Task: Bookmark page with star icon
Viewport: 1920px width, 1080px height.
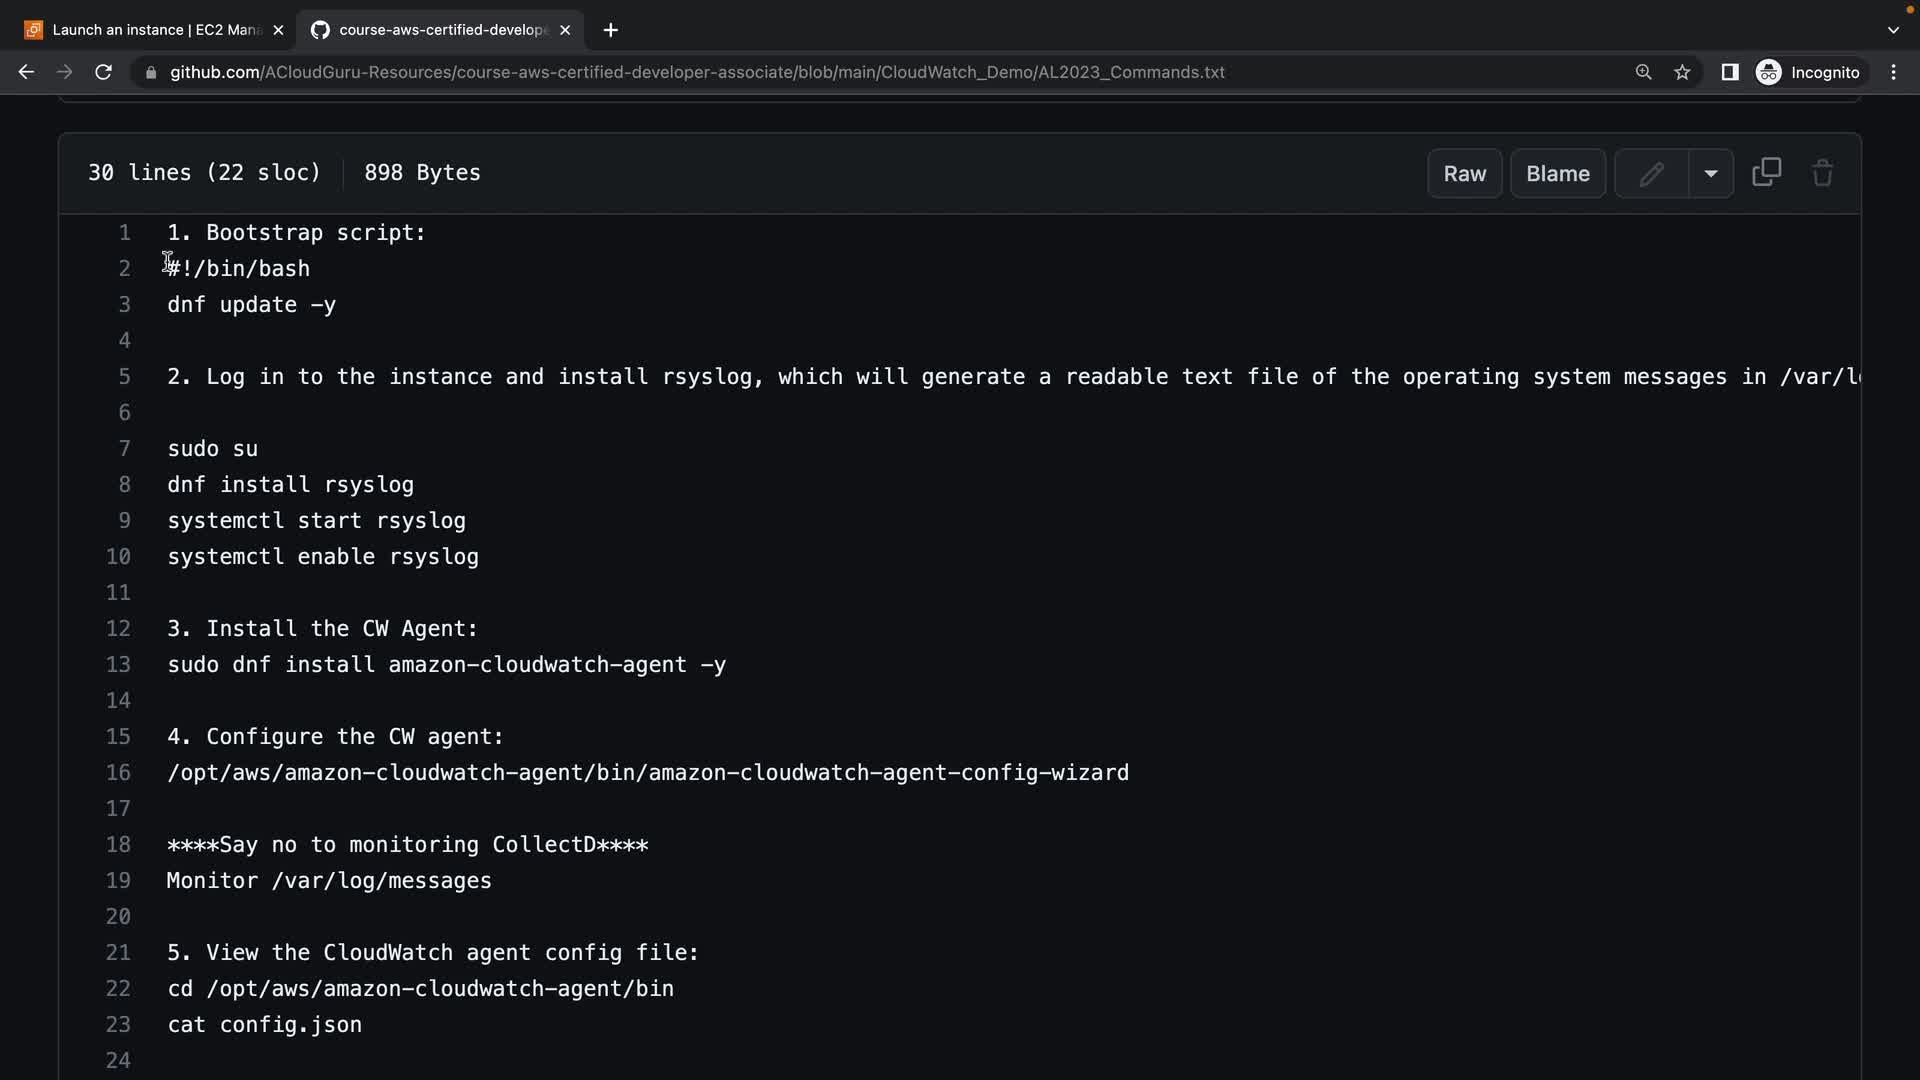Action: [x=1682, y=72]
